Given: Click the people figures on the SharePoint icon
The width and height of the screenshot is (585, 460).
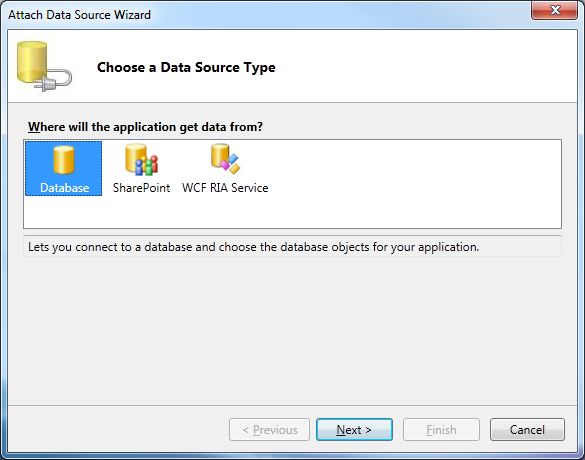Looking at the screenshot, I should (146, 165).
